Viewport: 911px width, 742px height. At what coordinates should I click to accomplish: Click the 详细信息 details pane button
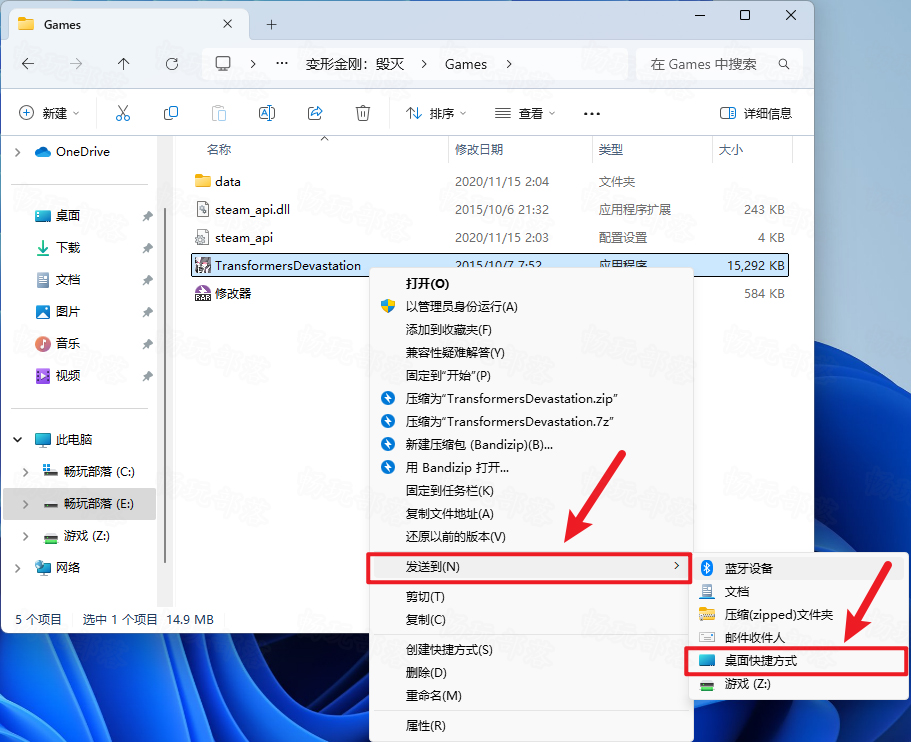(x=756, y=113)
